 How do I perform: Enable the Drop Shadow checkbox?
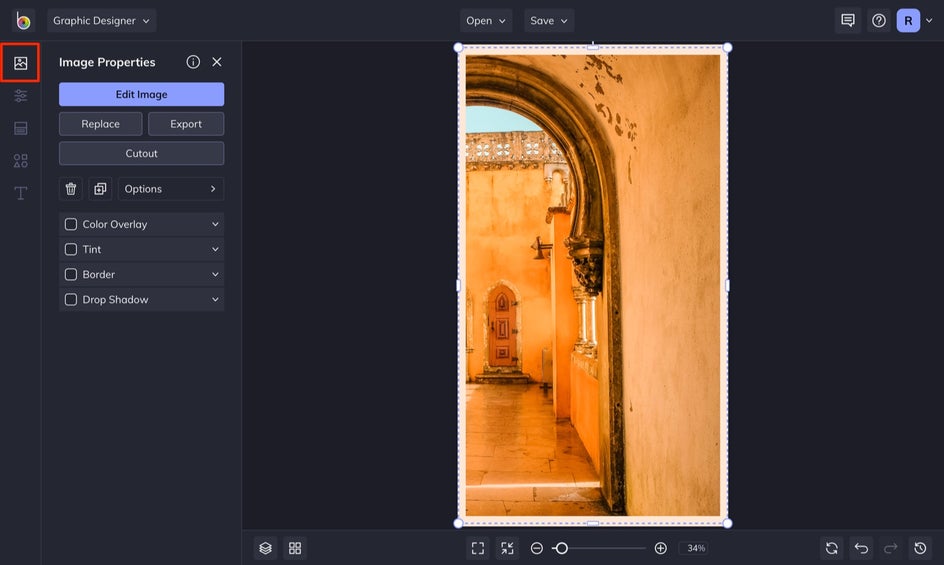(71, 299)
